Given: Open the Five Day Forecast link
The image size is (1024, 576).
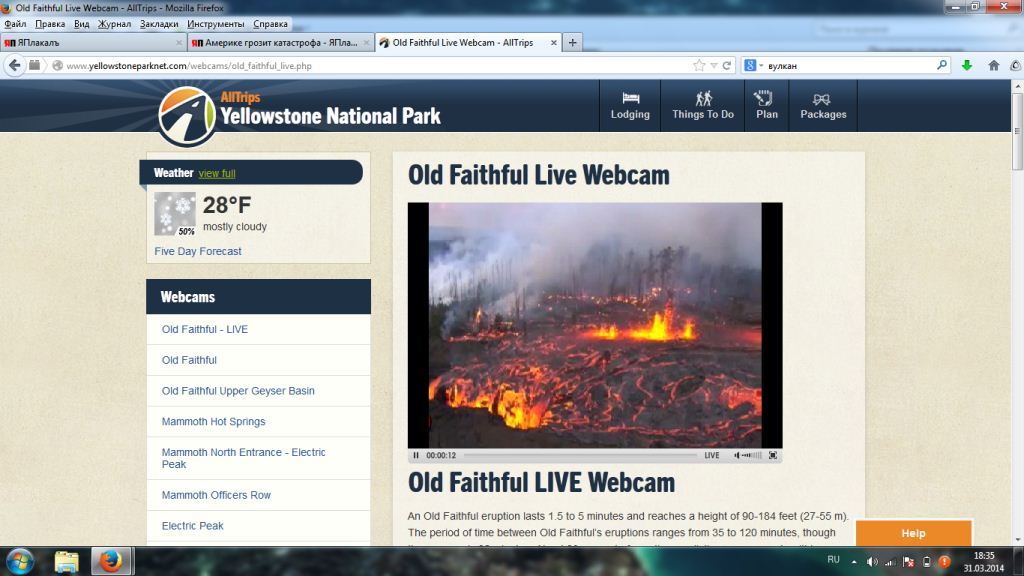Looking at the screenshot, I should (x=198, y=251).
